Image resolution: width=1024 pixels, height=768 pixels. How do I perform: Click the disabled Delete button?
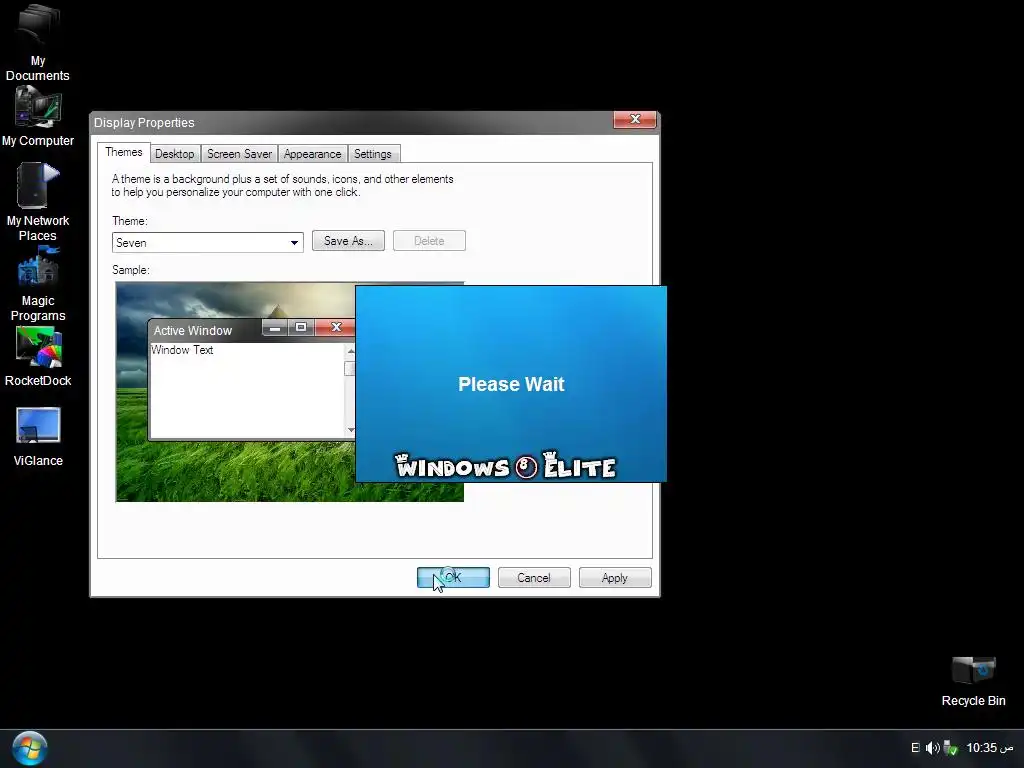click(429, 241)
